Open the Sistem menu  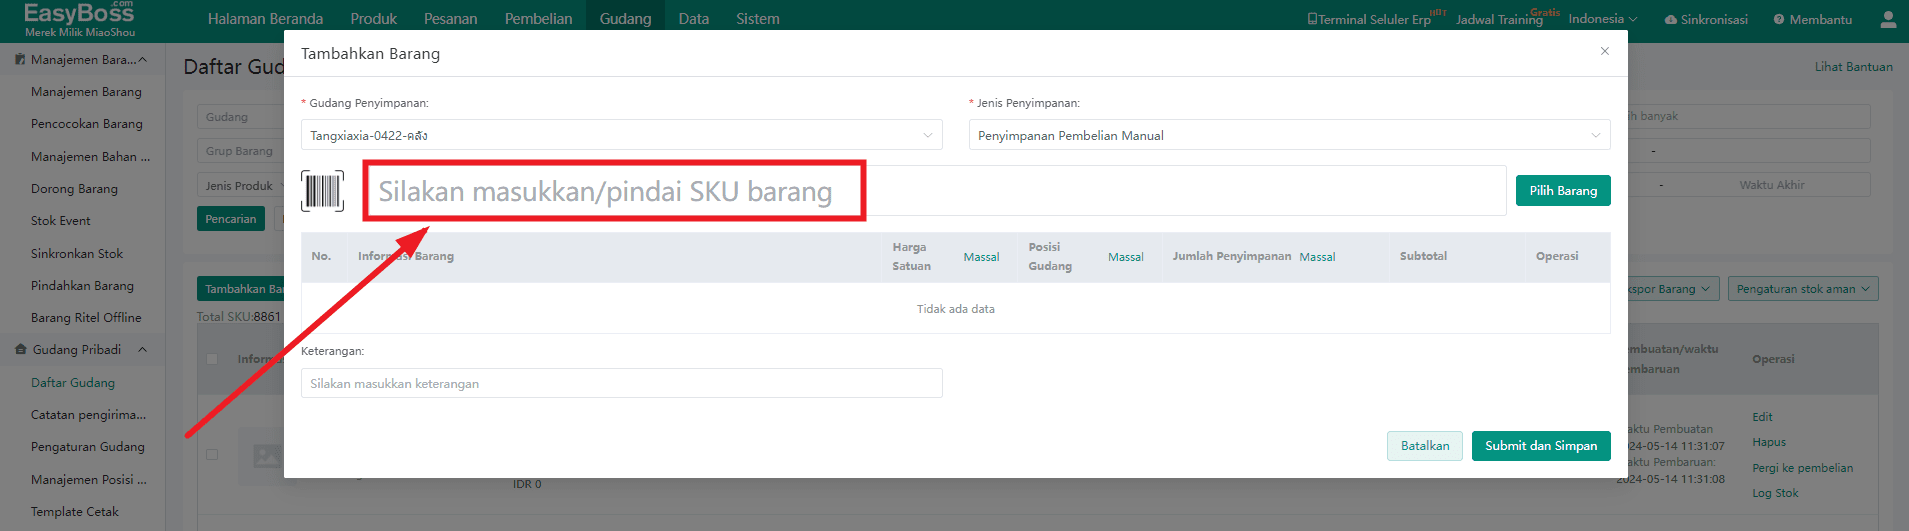point(757,19)
